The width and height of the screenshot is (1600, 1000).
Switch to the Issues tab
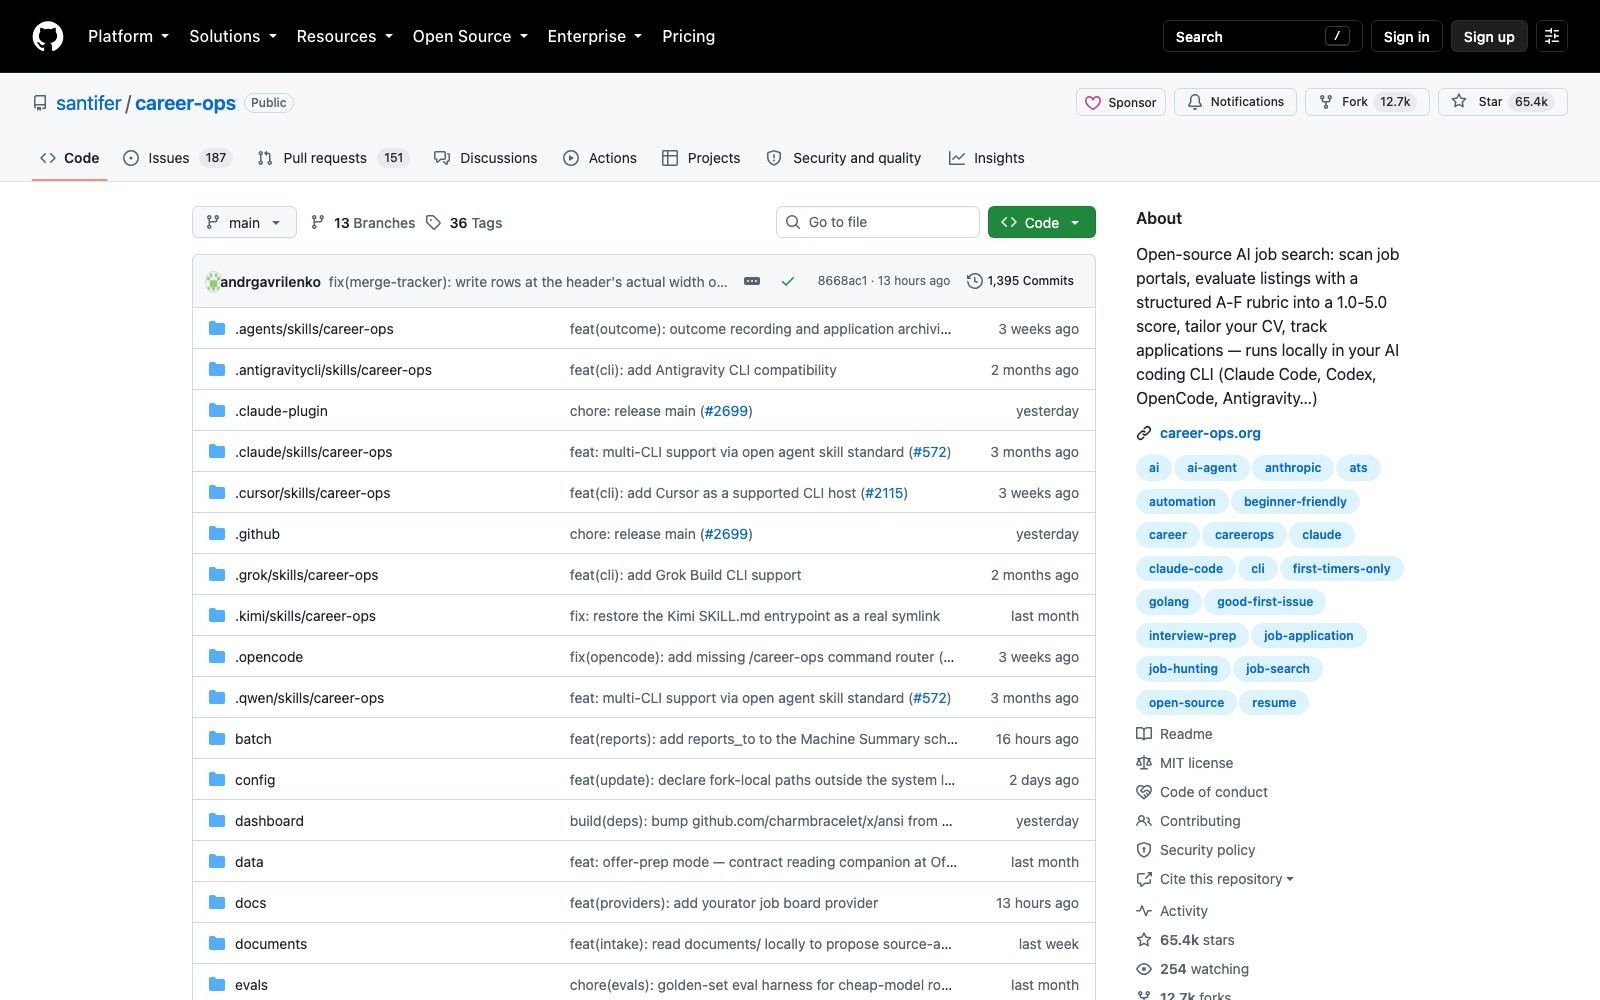177,158
